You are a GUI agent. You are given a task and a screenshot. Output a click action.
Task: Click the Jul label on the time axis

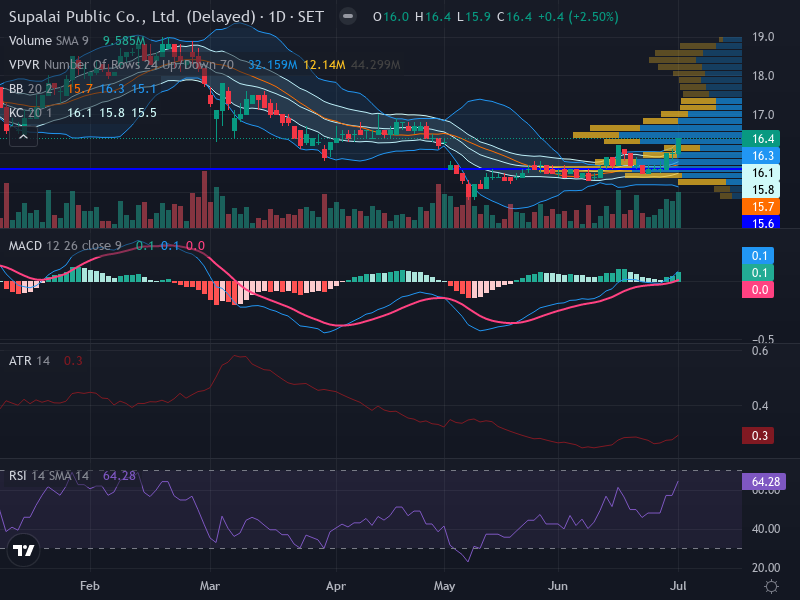(678, 586)
